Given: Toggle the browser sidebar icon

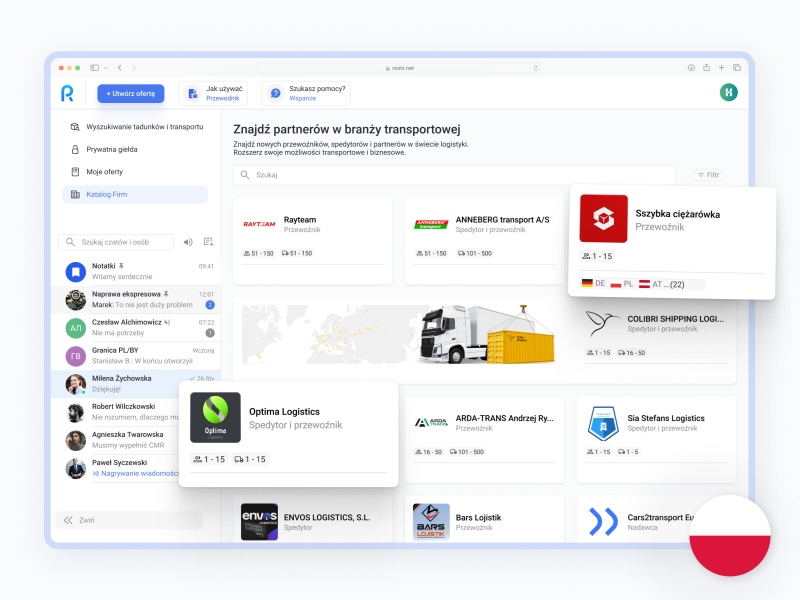Looking at the screenshot, I should click(x=94, y=67).
